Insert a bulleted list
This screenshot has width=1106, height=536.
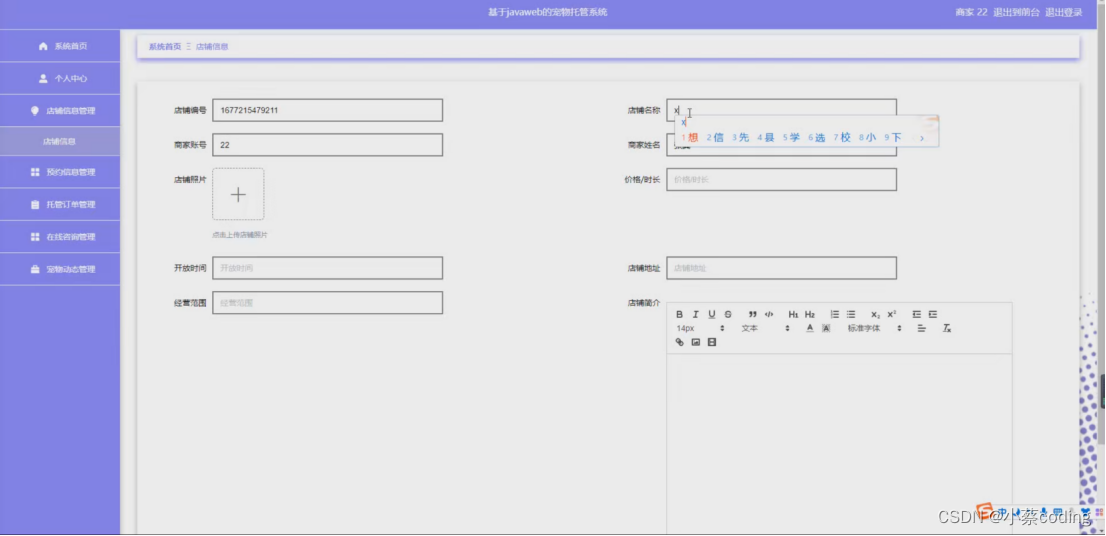851,315
